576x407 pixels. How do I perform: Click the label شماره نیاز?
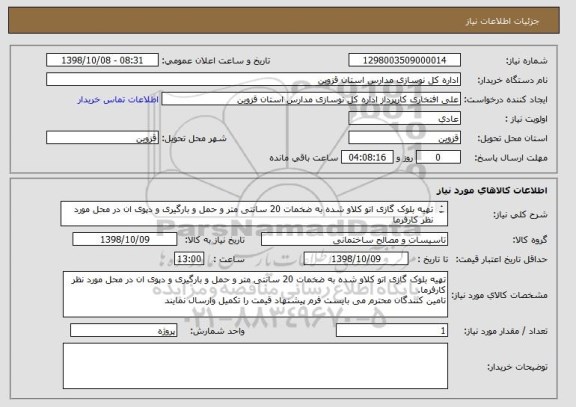(x=527, y=61)
